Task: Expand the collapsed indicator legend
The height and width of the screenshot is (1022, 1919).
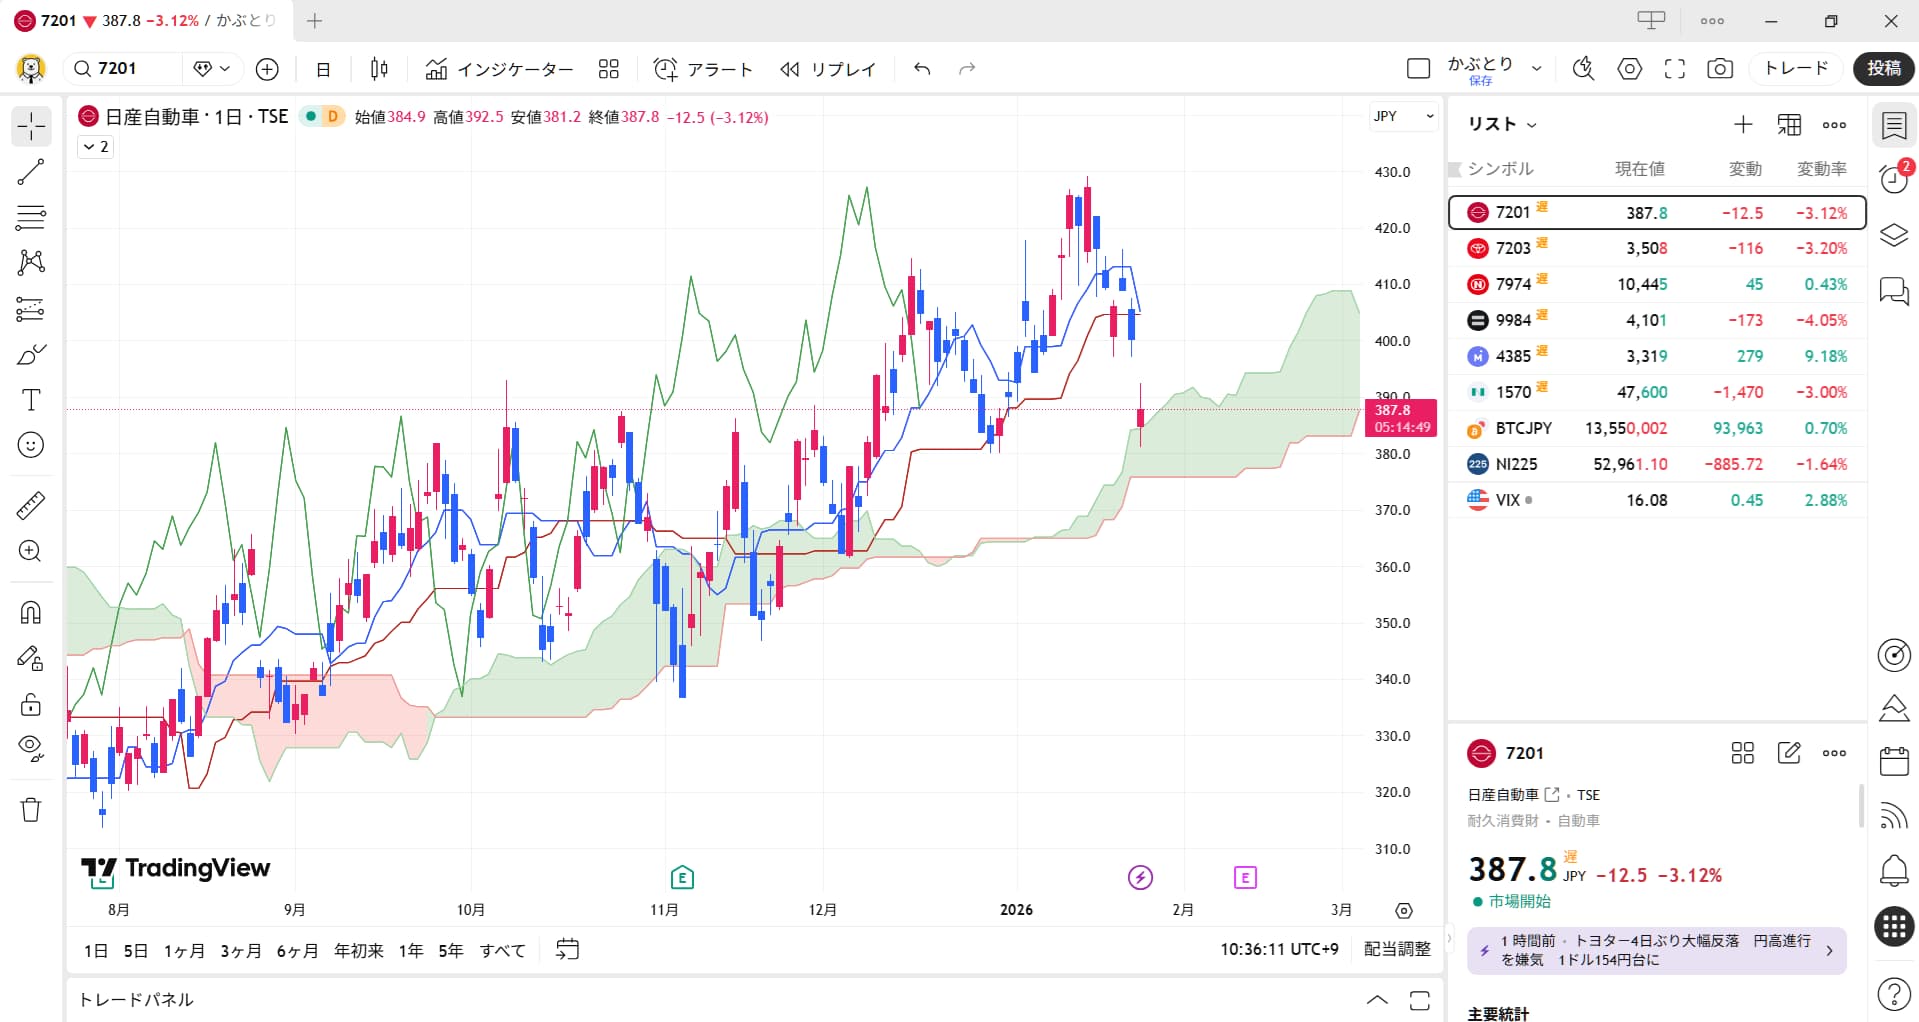Action: (96, 147)
